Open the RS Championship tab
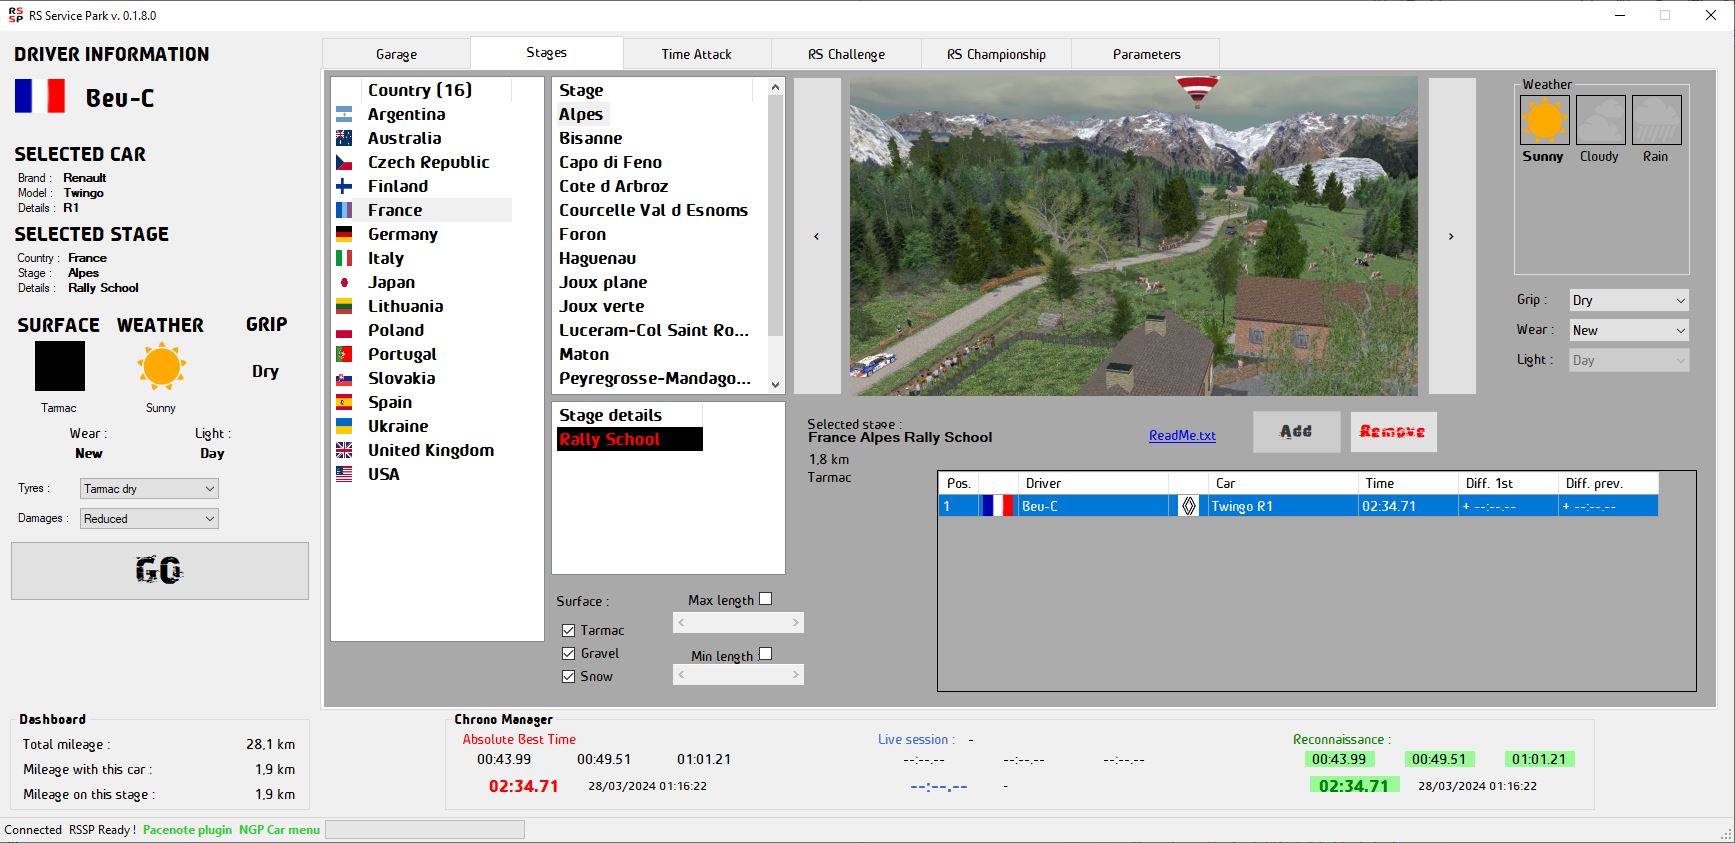Image resolution: width=1735 pixels, height=843 pixels. point(996,54)
